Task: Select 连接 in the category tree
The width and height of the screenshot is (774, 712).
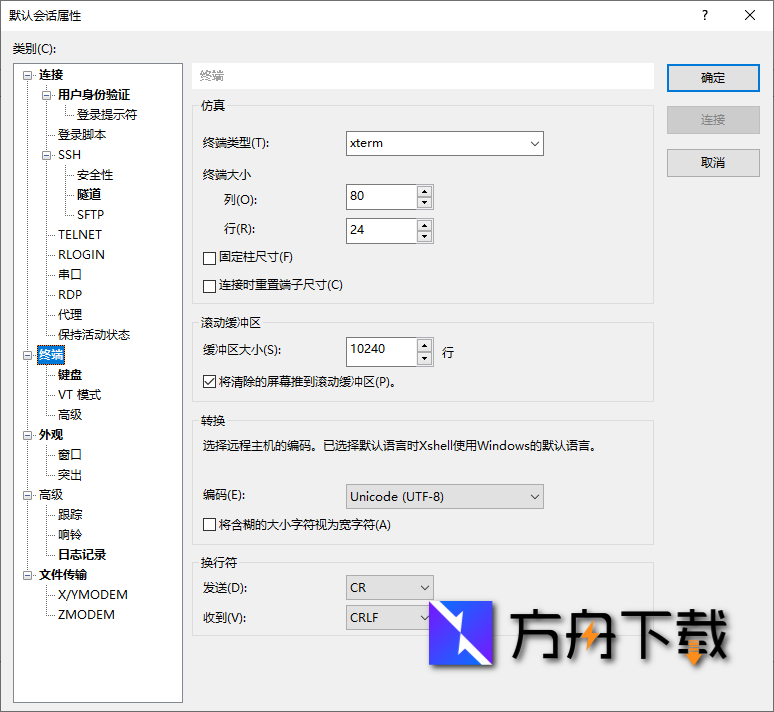Action: [51, 75]
